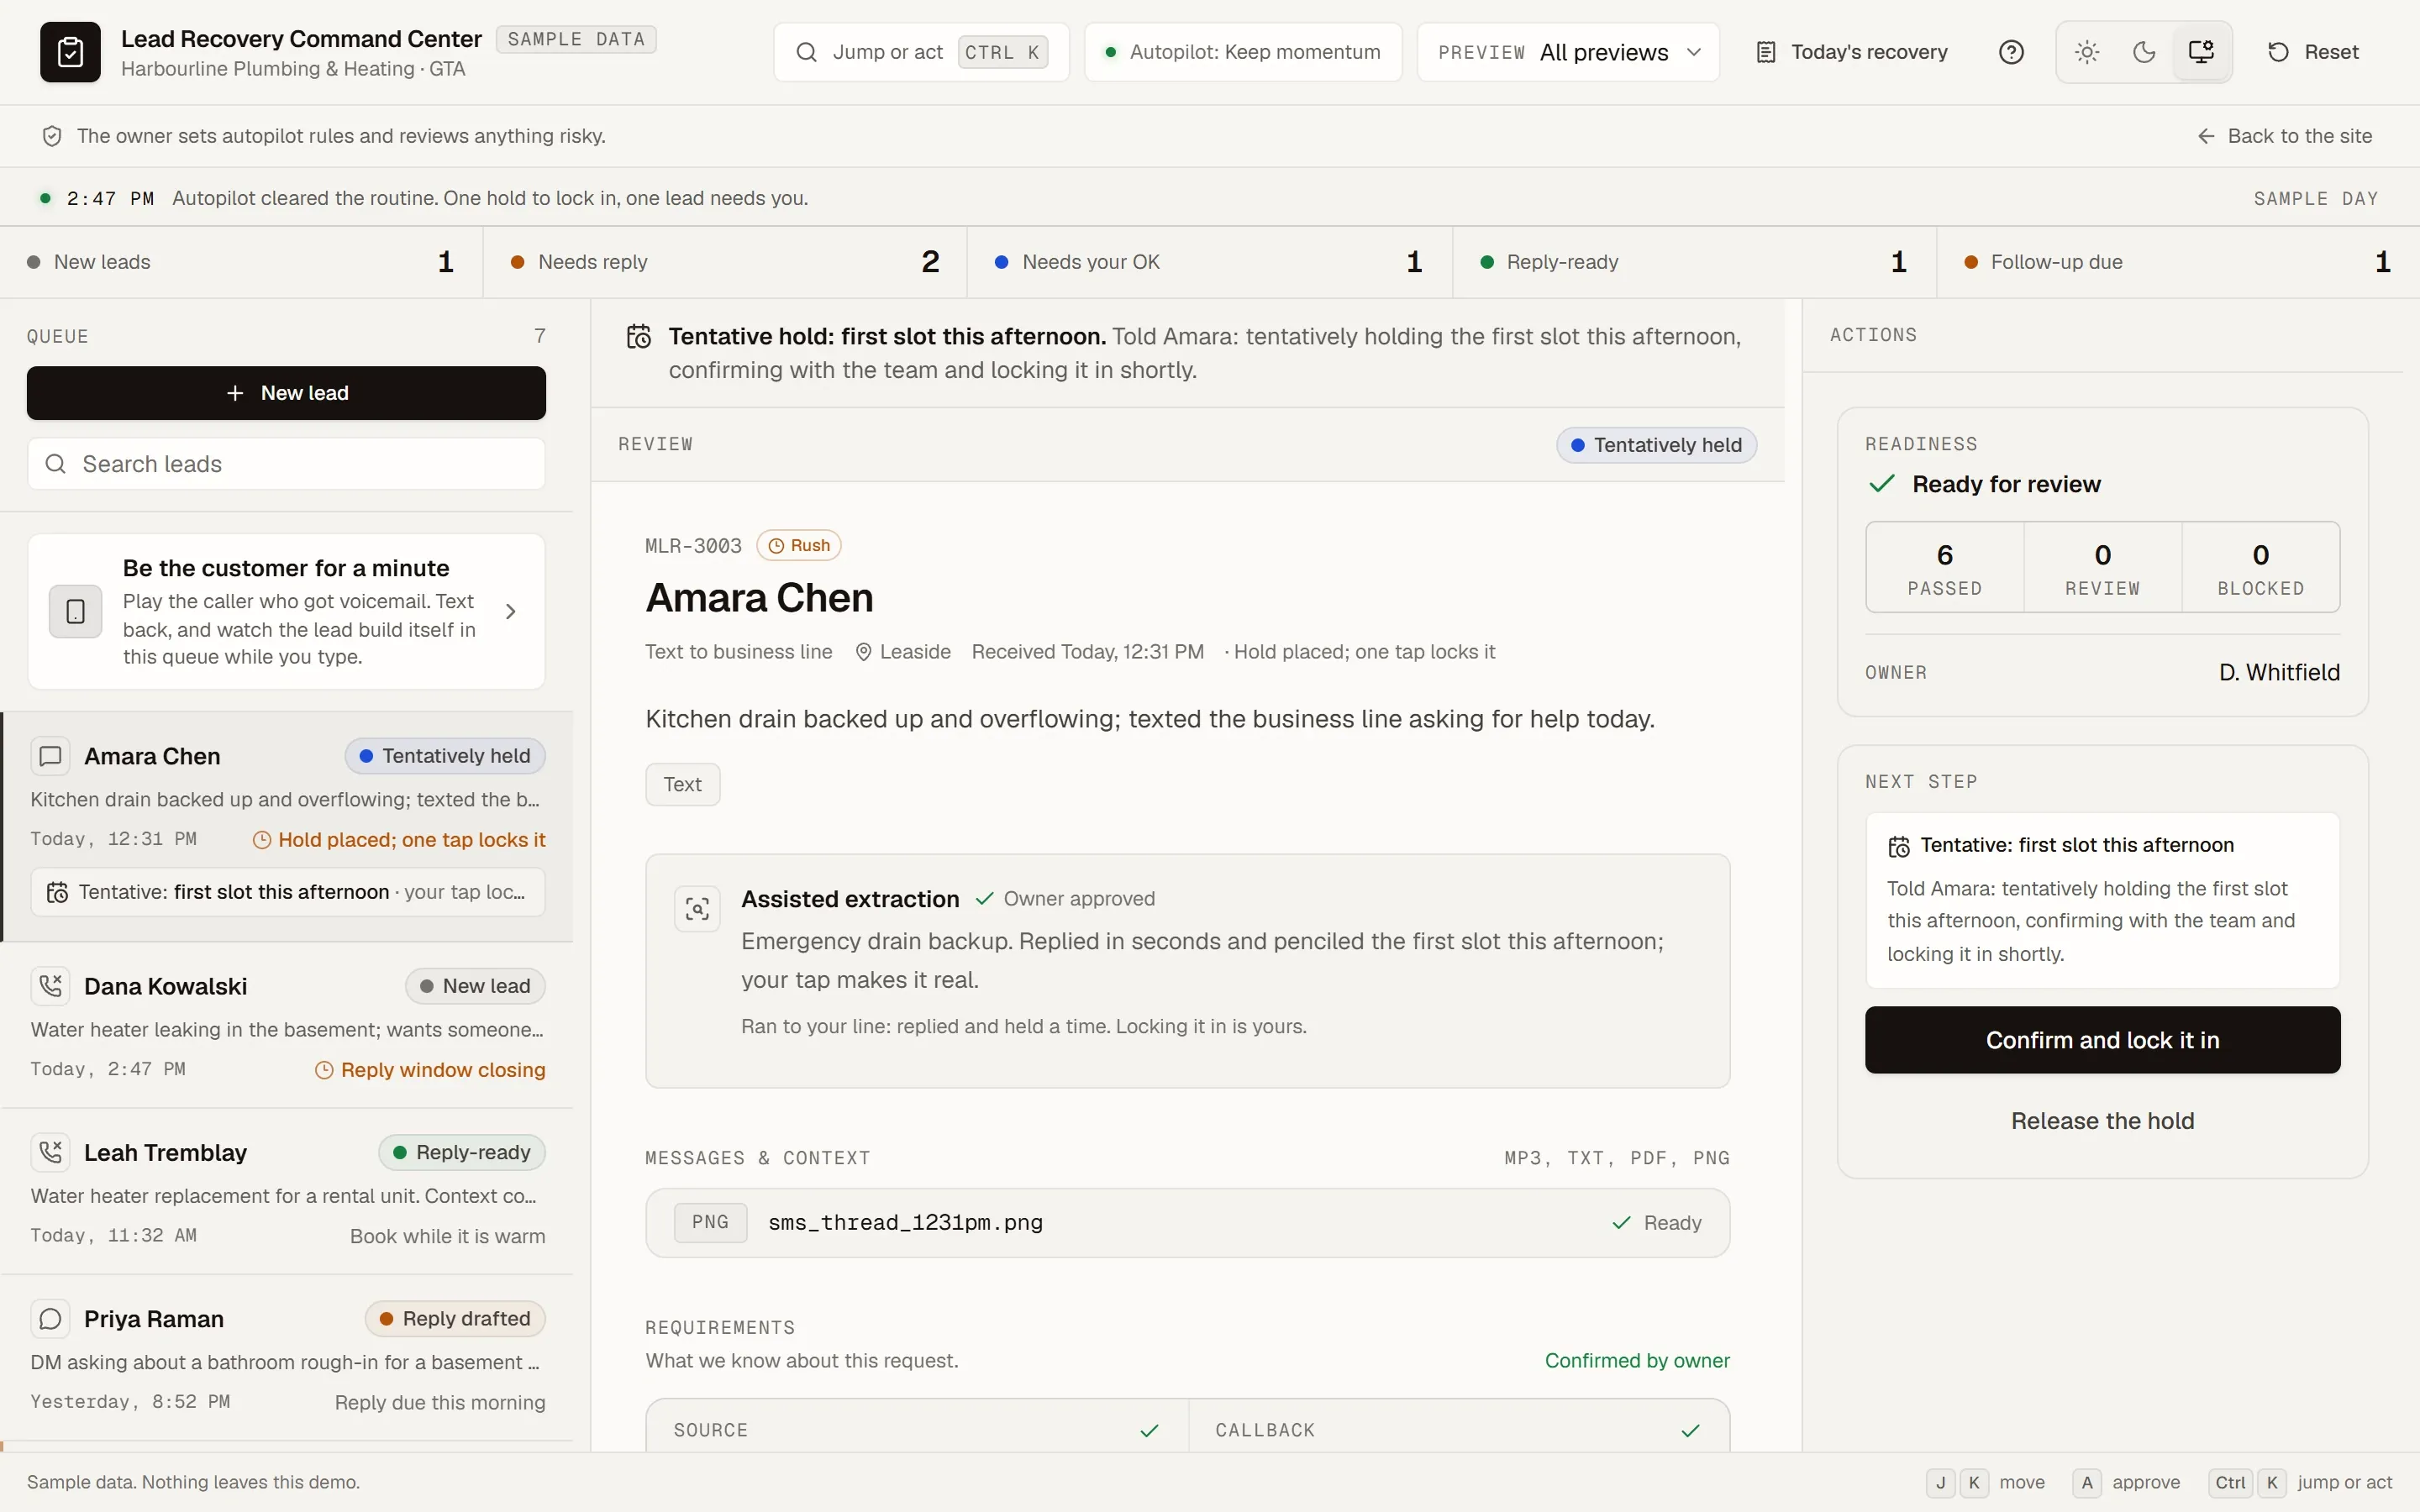This screenshot has width=2420, height=1512.
Task: Click the clipboard app logo icon
Action: pyautogui.click(x=70, y=52)
